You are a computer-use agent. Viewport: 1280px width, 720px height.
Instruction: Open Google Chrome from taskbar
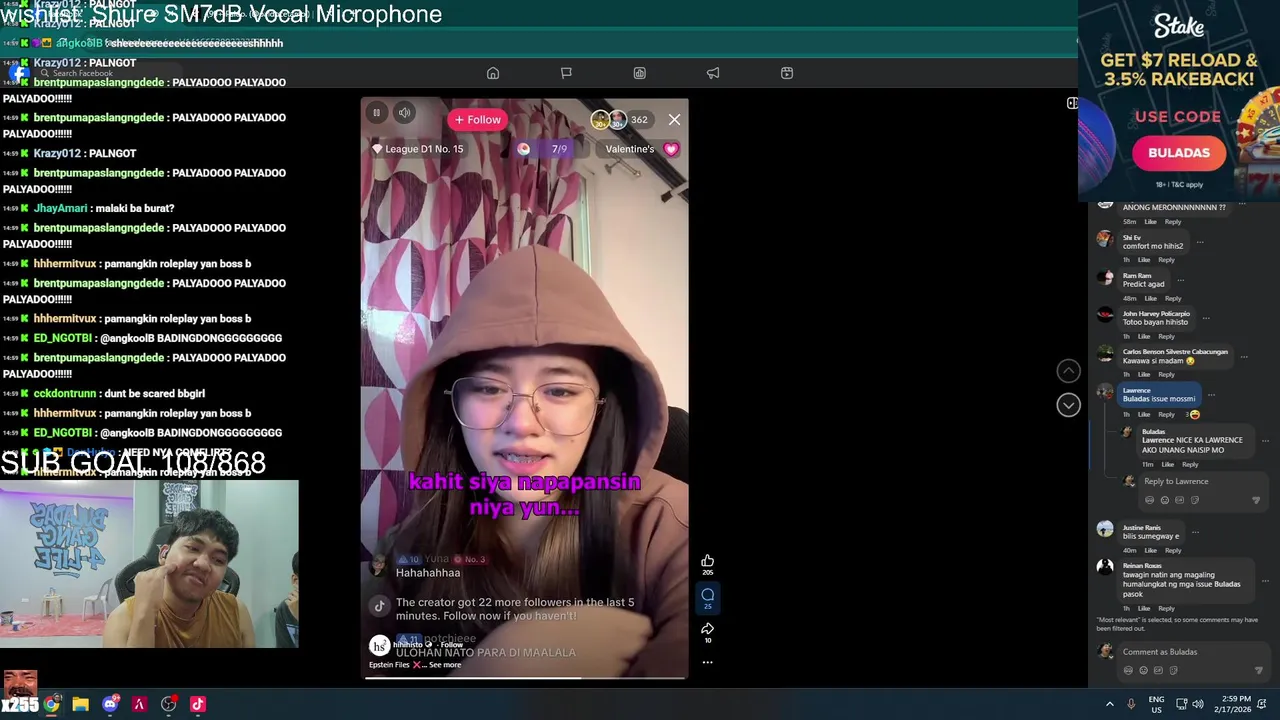[51, 704]
